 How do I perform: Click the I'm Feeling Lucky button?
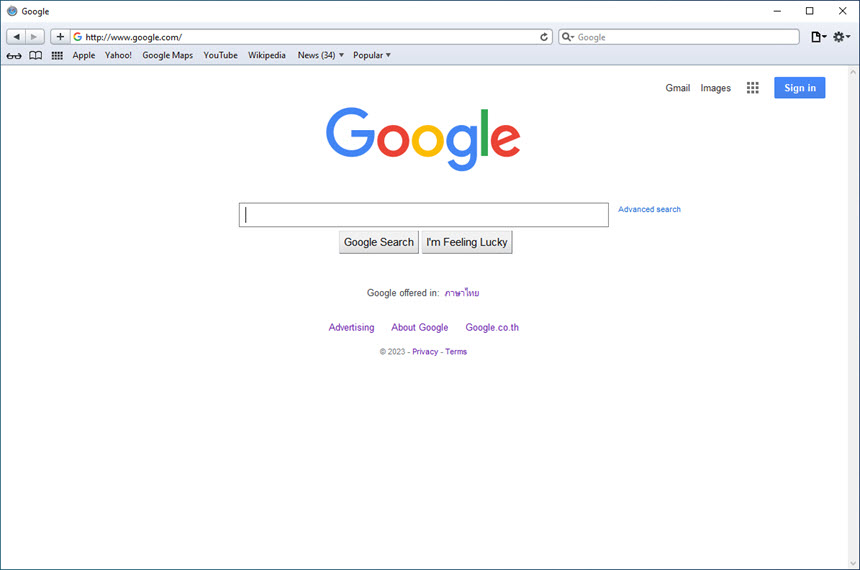[467, 242]
